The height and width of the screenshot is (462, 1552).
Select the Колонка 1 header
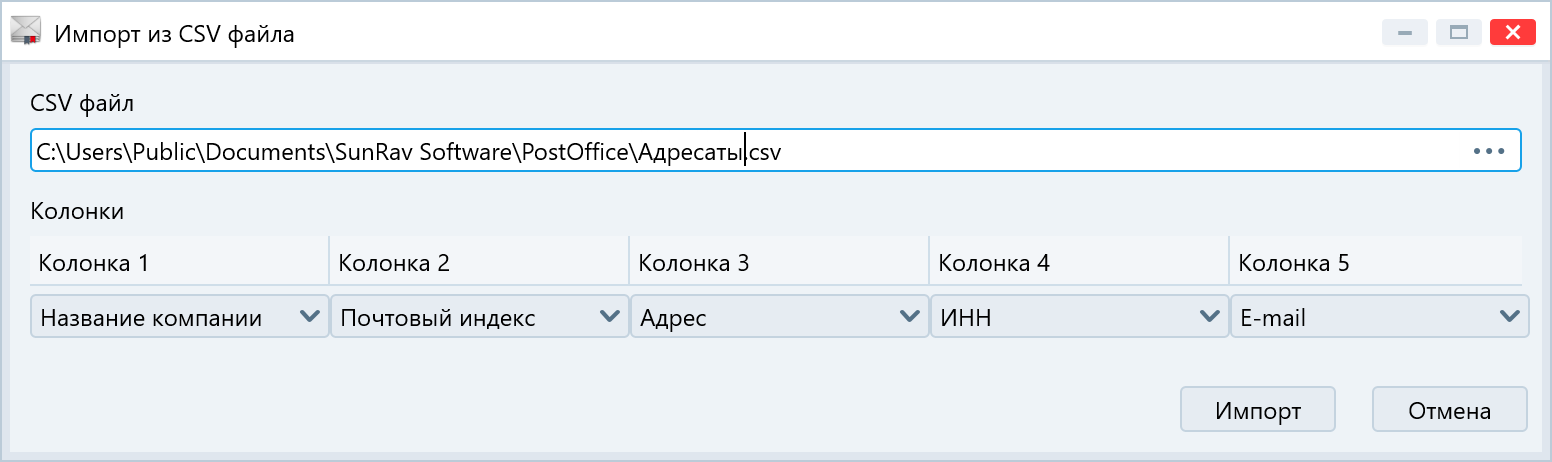click(179, 263)
